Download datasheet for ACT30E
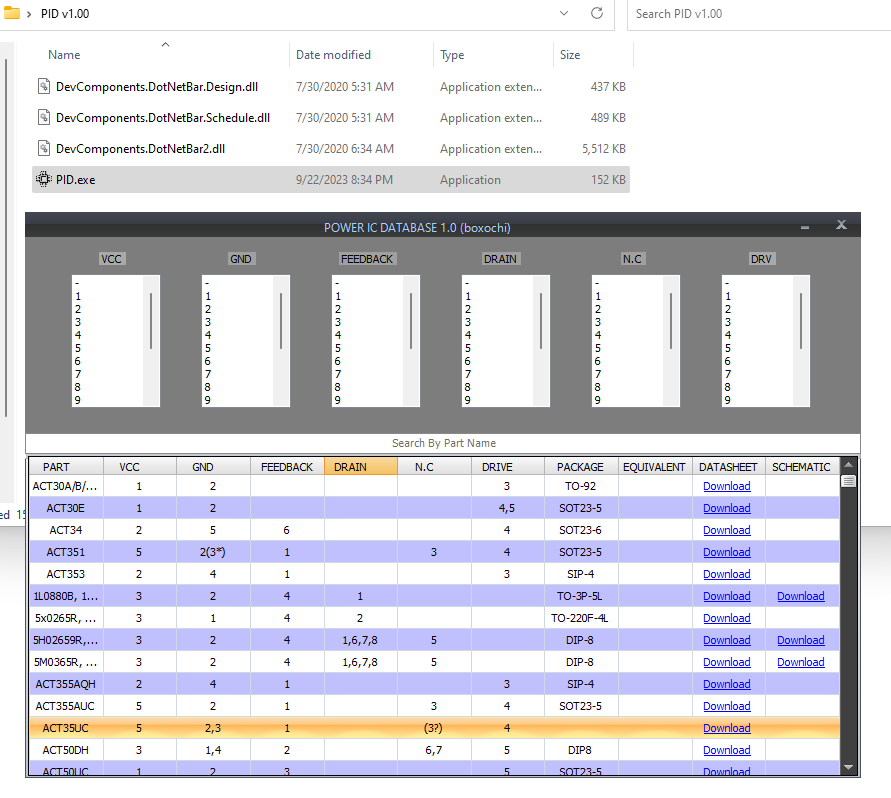 (727, 508)
